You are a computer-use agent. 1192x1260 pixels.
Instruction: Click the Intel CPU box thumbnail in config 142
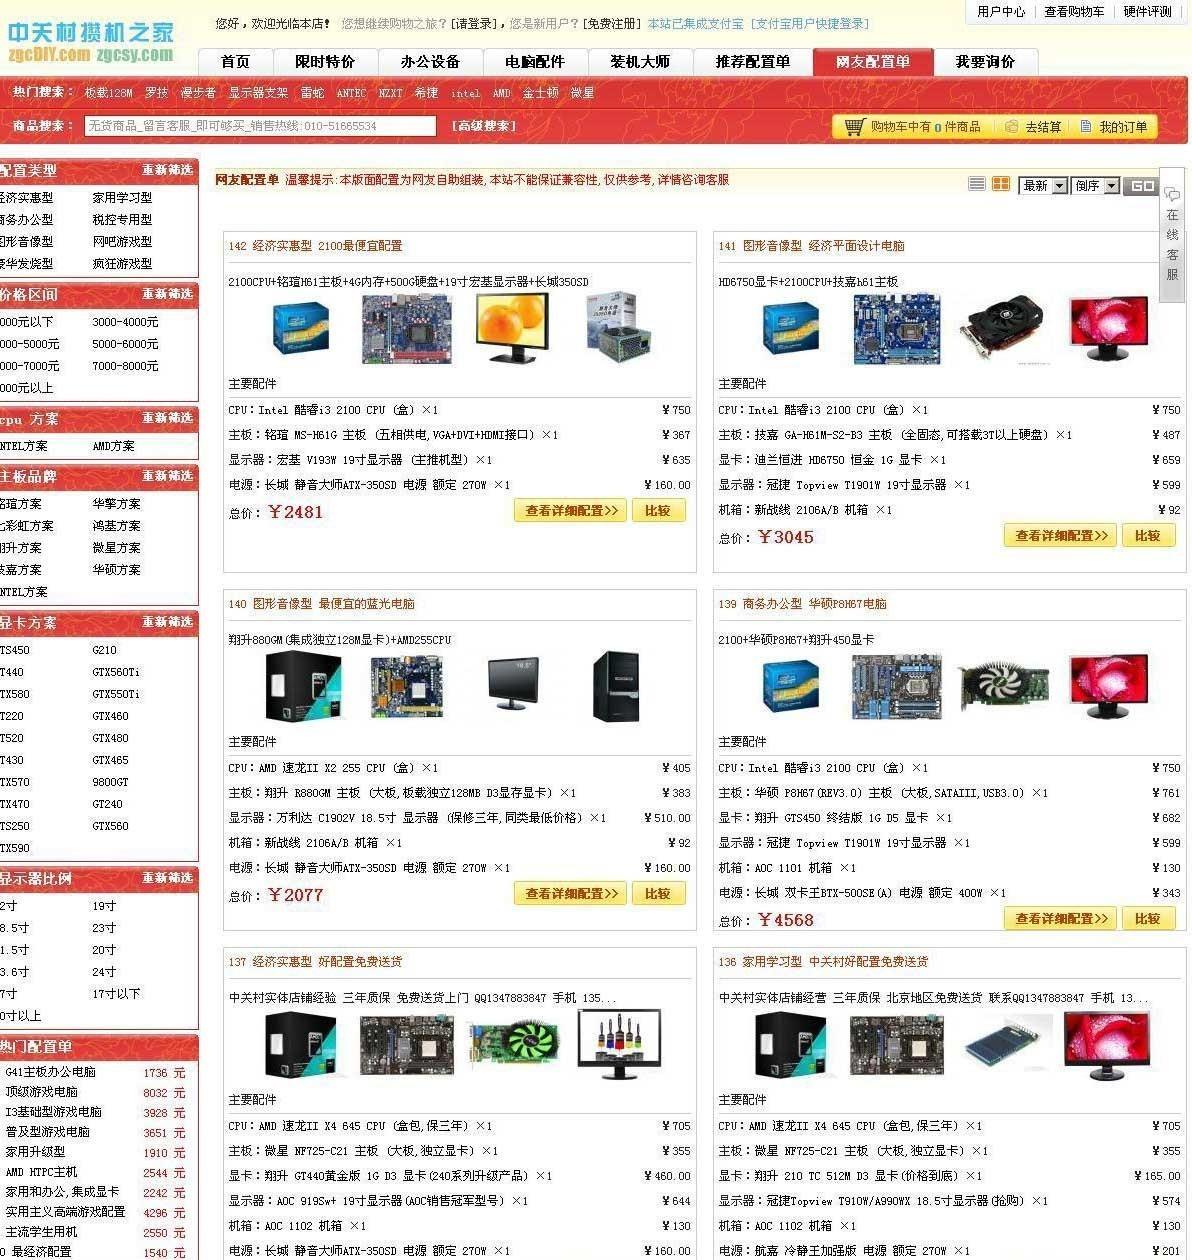tap(301, 328)
